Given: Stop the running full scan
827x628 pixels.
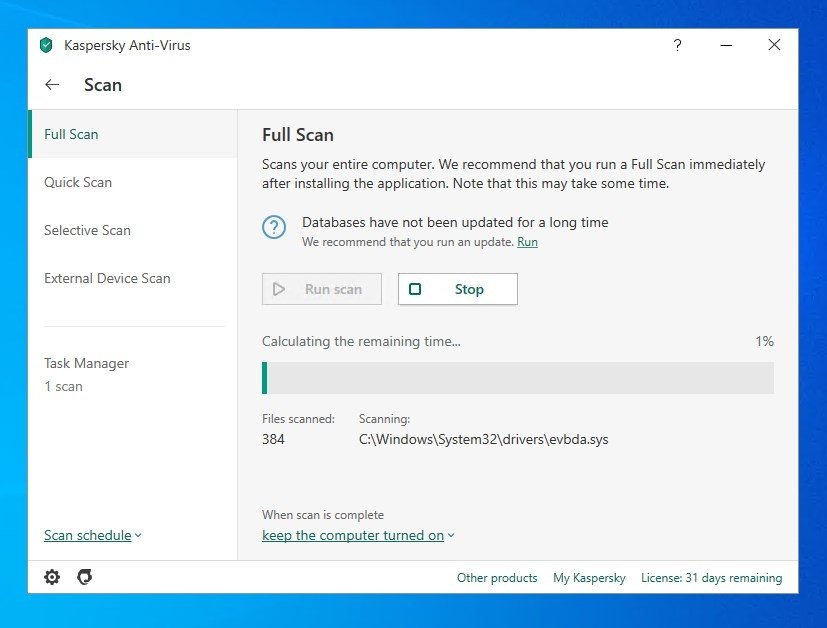Looking at the screenshot, I should [x=458, y=289].
